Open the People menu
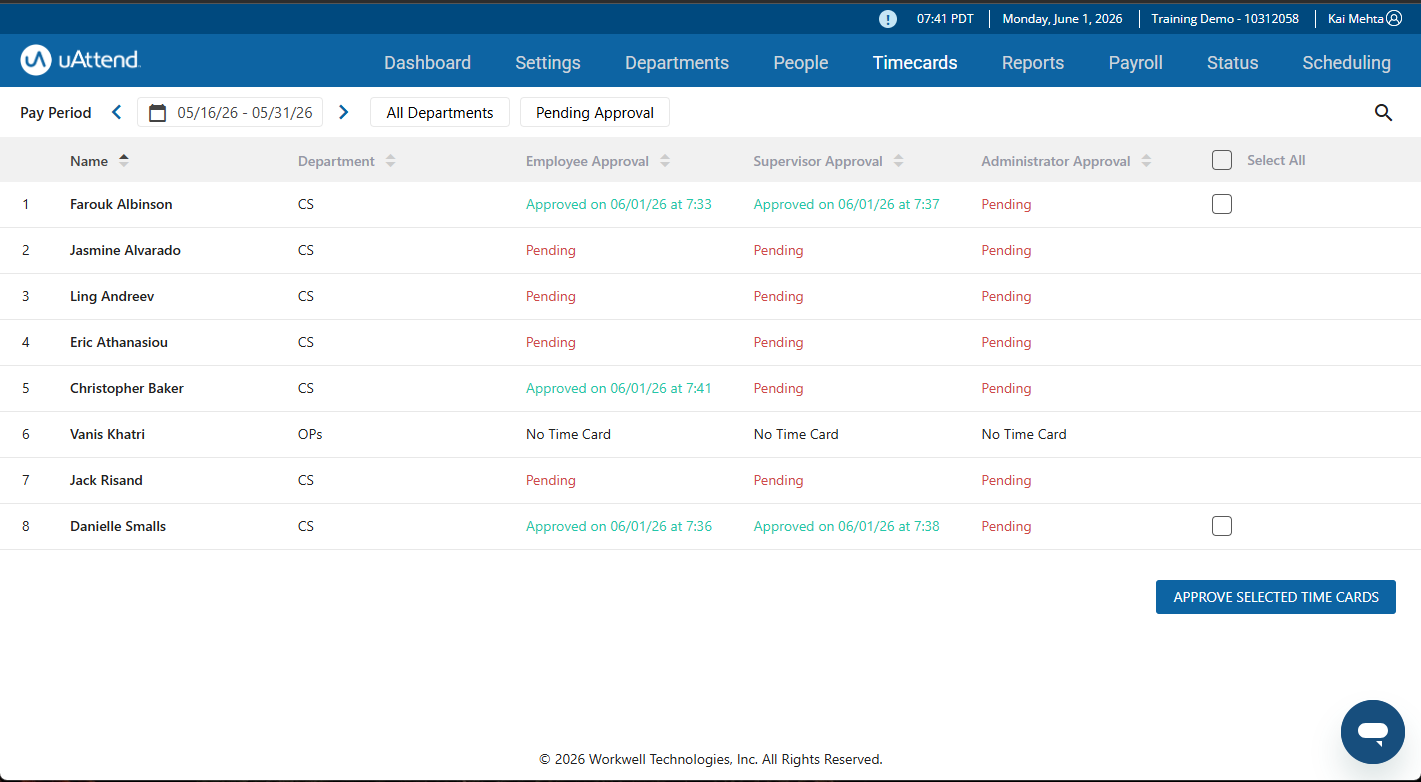This screenshot has width=1421, height=782. click(801, 63)
